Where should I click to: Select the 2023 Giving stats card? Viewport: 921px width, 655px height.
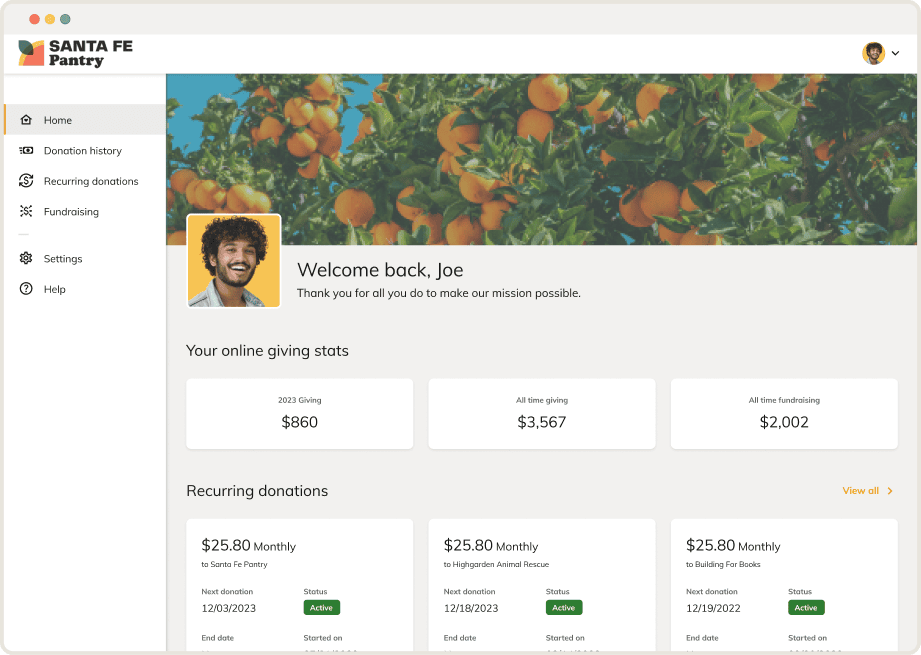(299, 413)
